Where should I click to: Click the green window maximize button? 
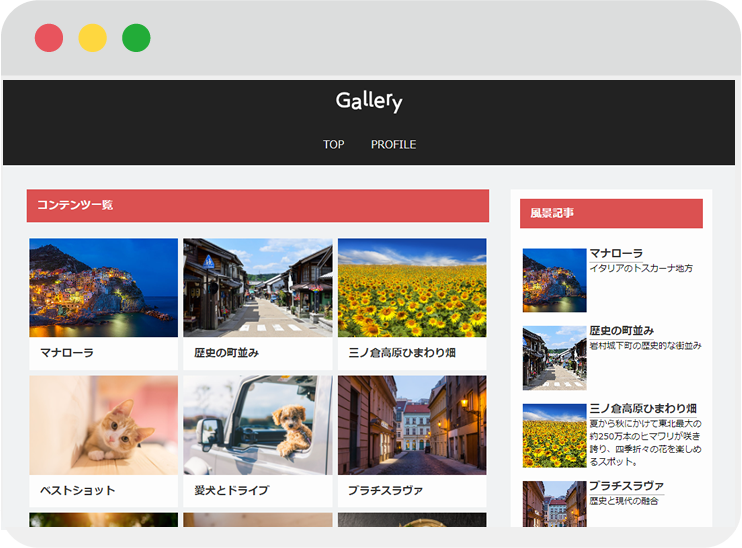136,38
